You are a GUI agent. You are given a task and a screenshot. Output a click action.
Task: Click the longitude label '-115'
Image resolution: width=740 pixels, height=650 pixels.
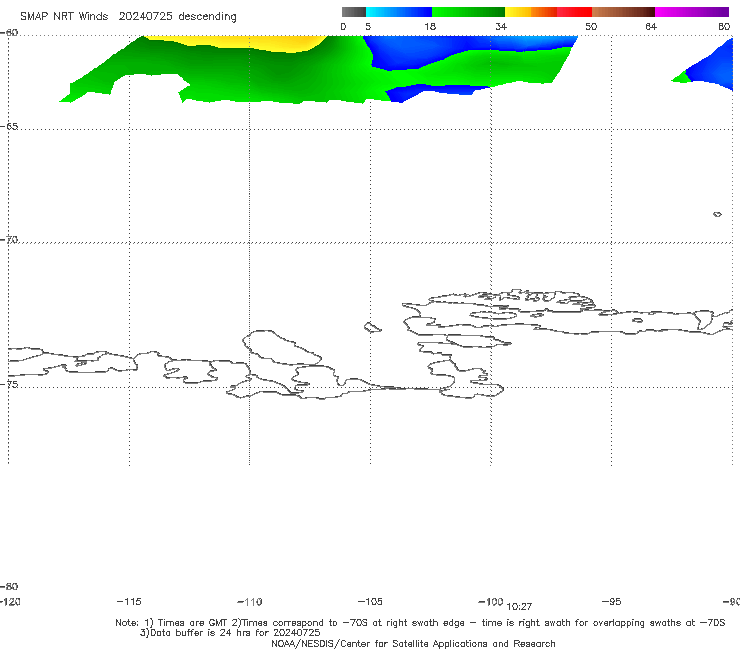[129, 601]
